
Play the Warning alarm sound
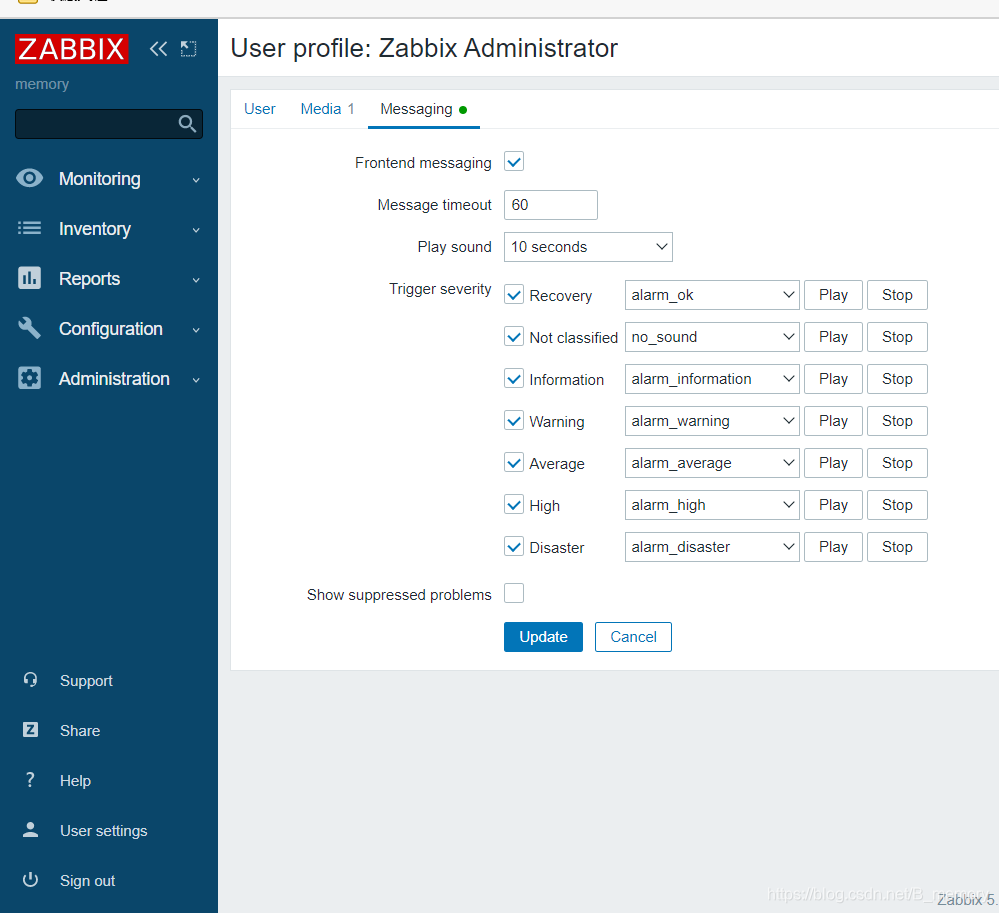click(833, 421)
